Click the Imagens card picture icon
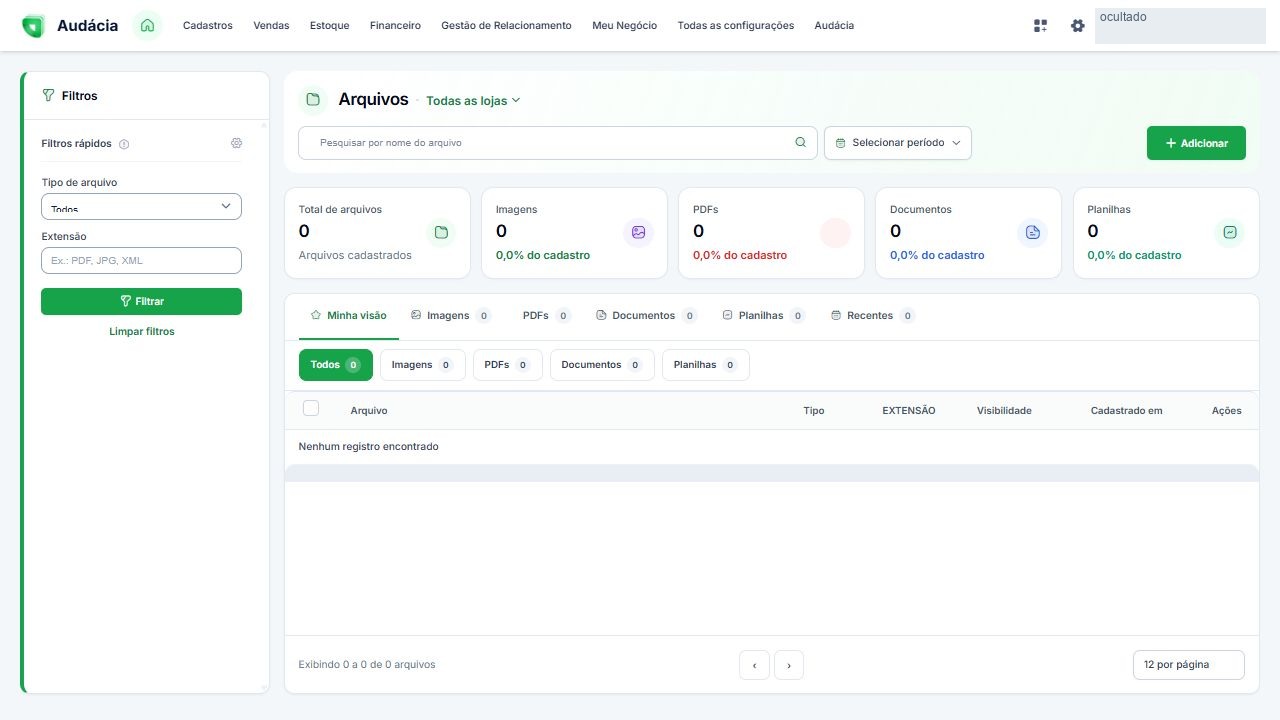 (x=638, y=233)
